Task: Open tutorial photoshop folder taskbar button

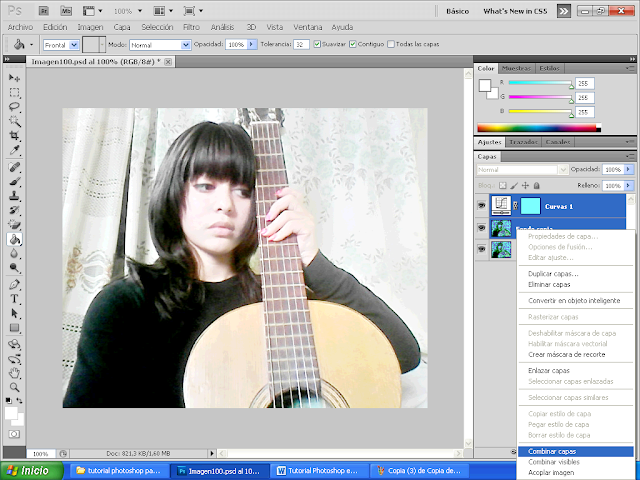Action: coord(119,471)
